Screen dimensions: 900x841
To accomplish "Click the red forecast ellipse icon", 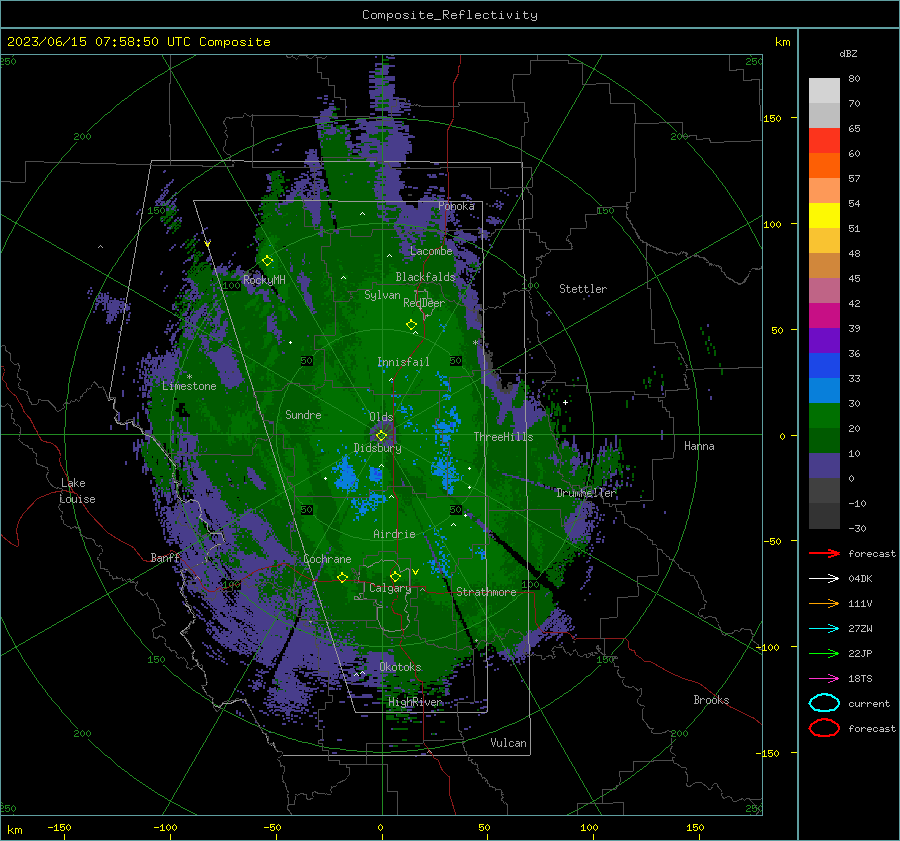I will 824,727.
